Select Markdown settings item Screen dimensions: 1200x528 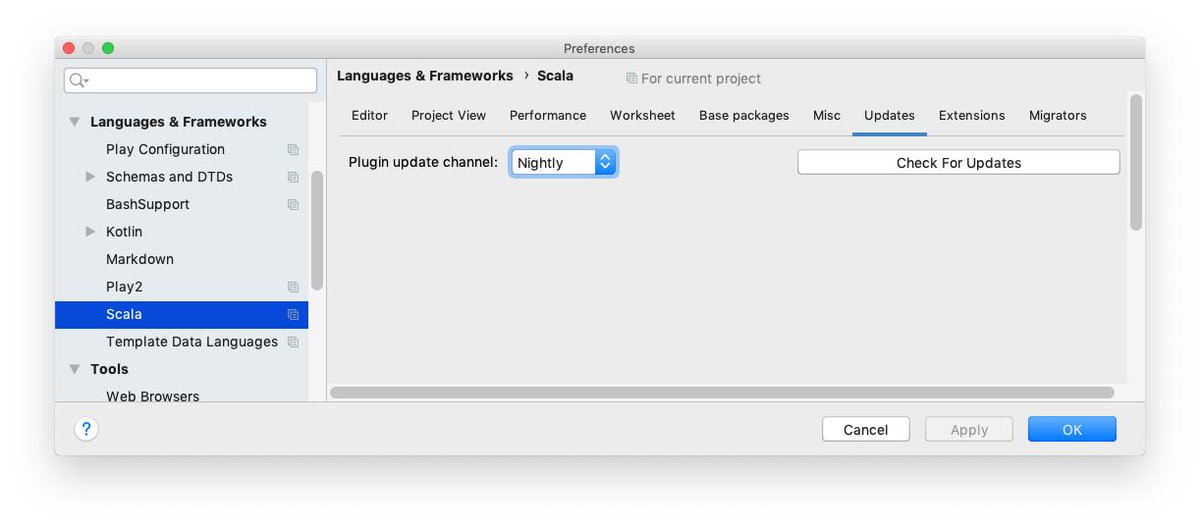[140, 259]
